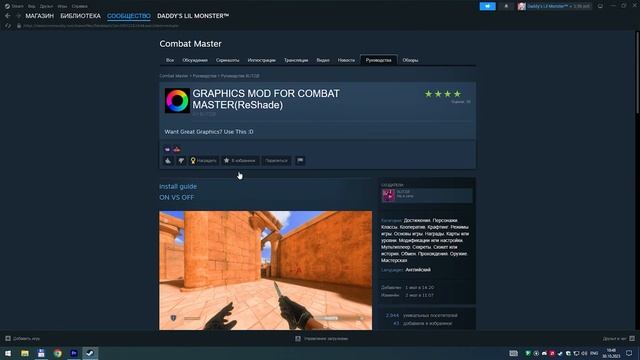Click the Английский language link
640x360 pixels.
click(x=418, y=270)
